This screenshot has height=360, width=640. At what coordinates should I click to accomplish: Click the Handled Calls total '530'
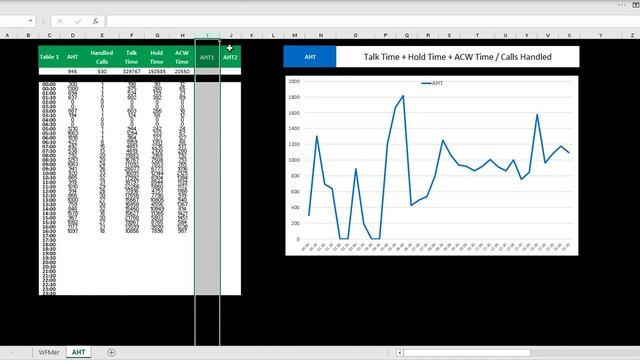[102, 71]
